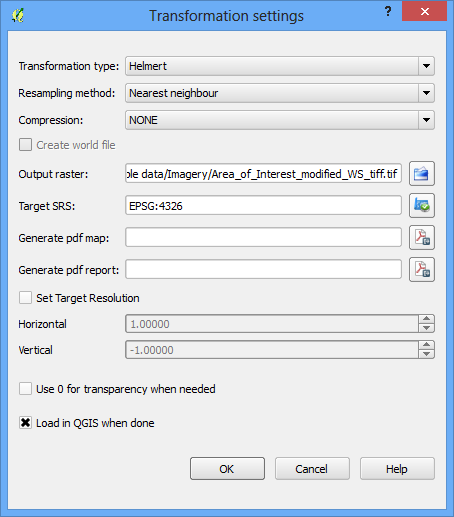Screen dimensions: 454x517
Task: Click the question mark help icon
Action: (388, 12)
